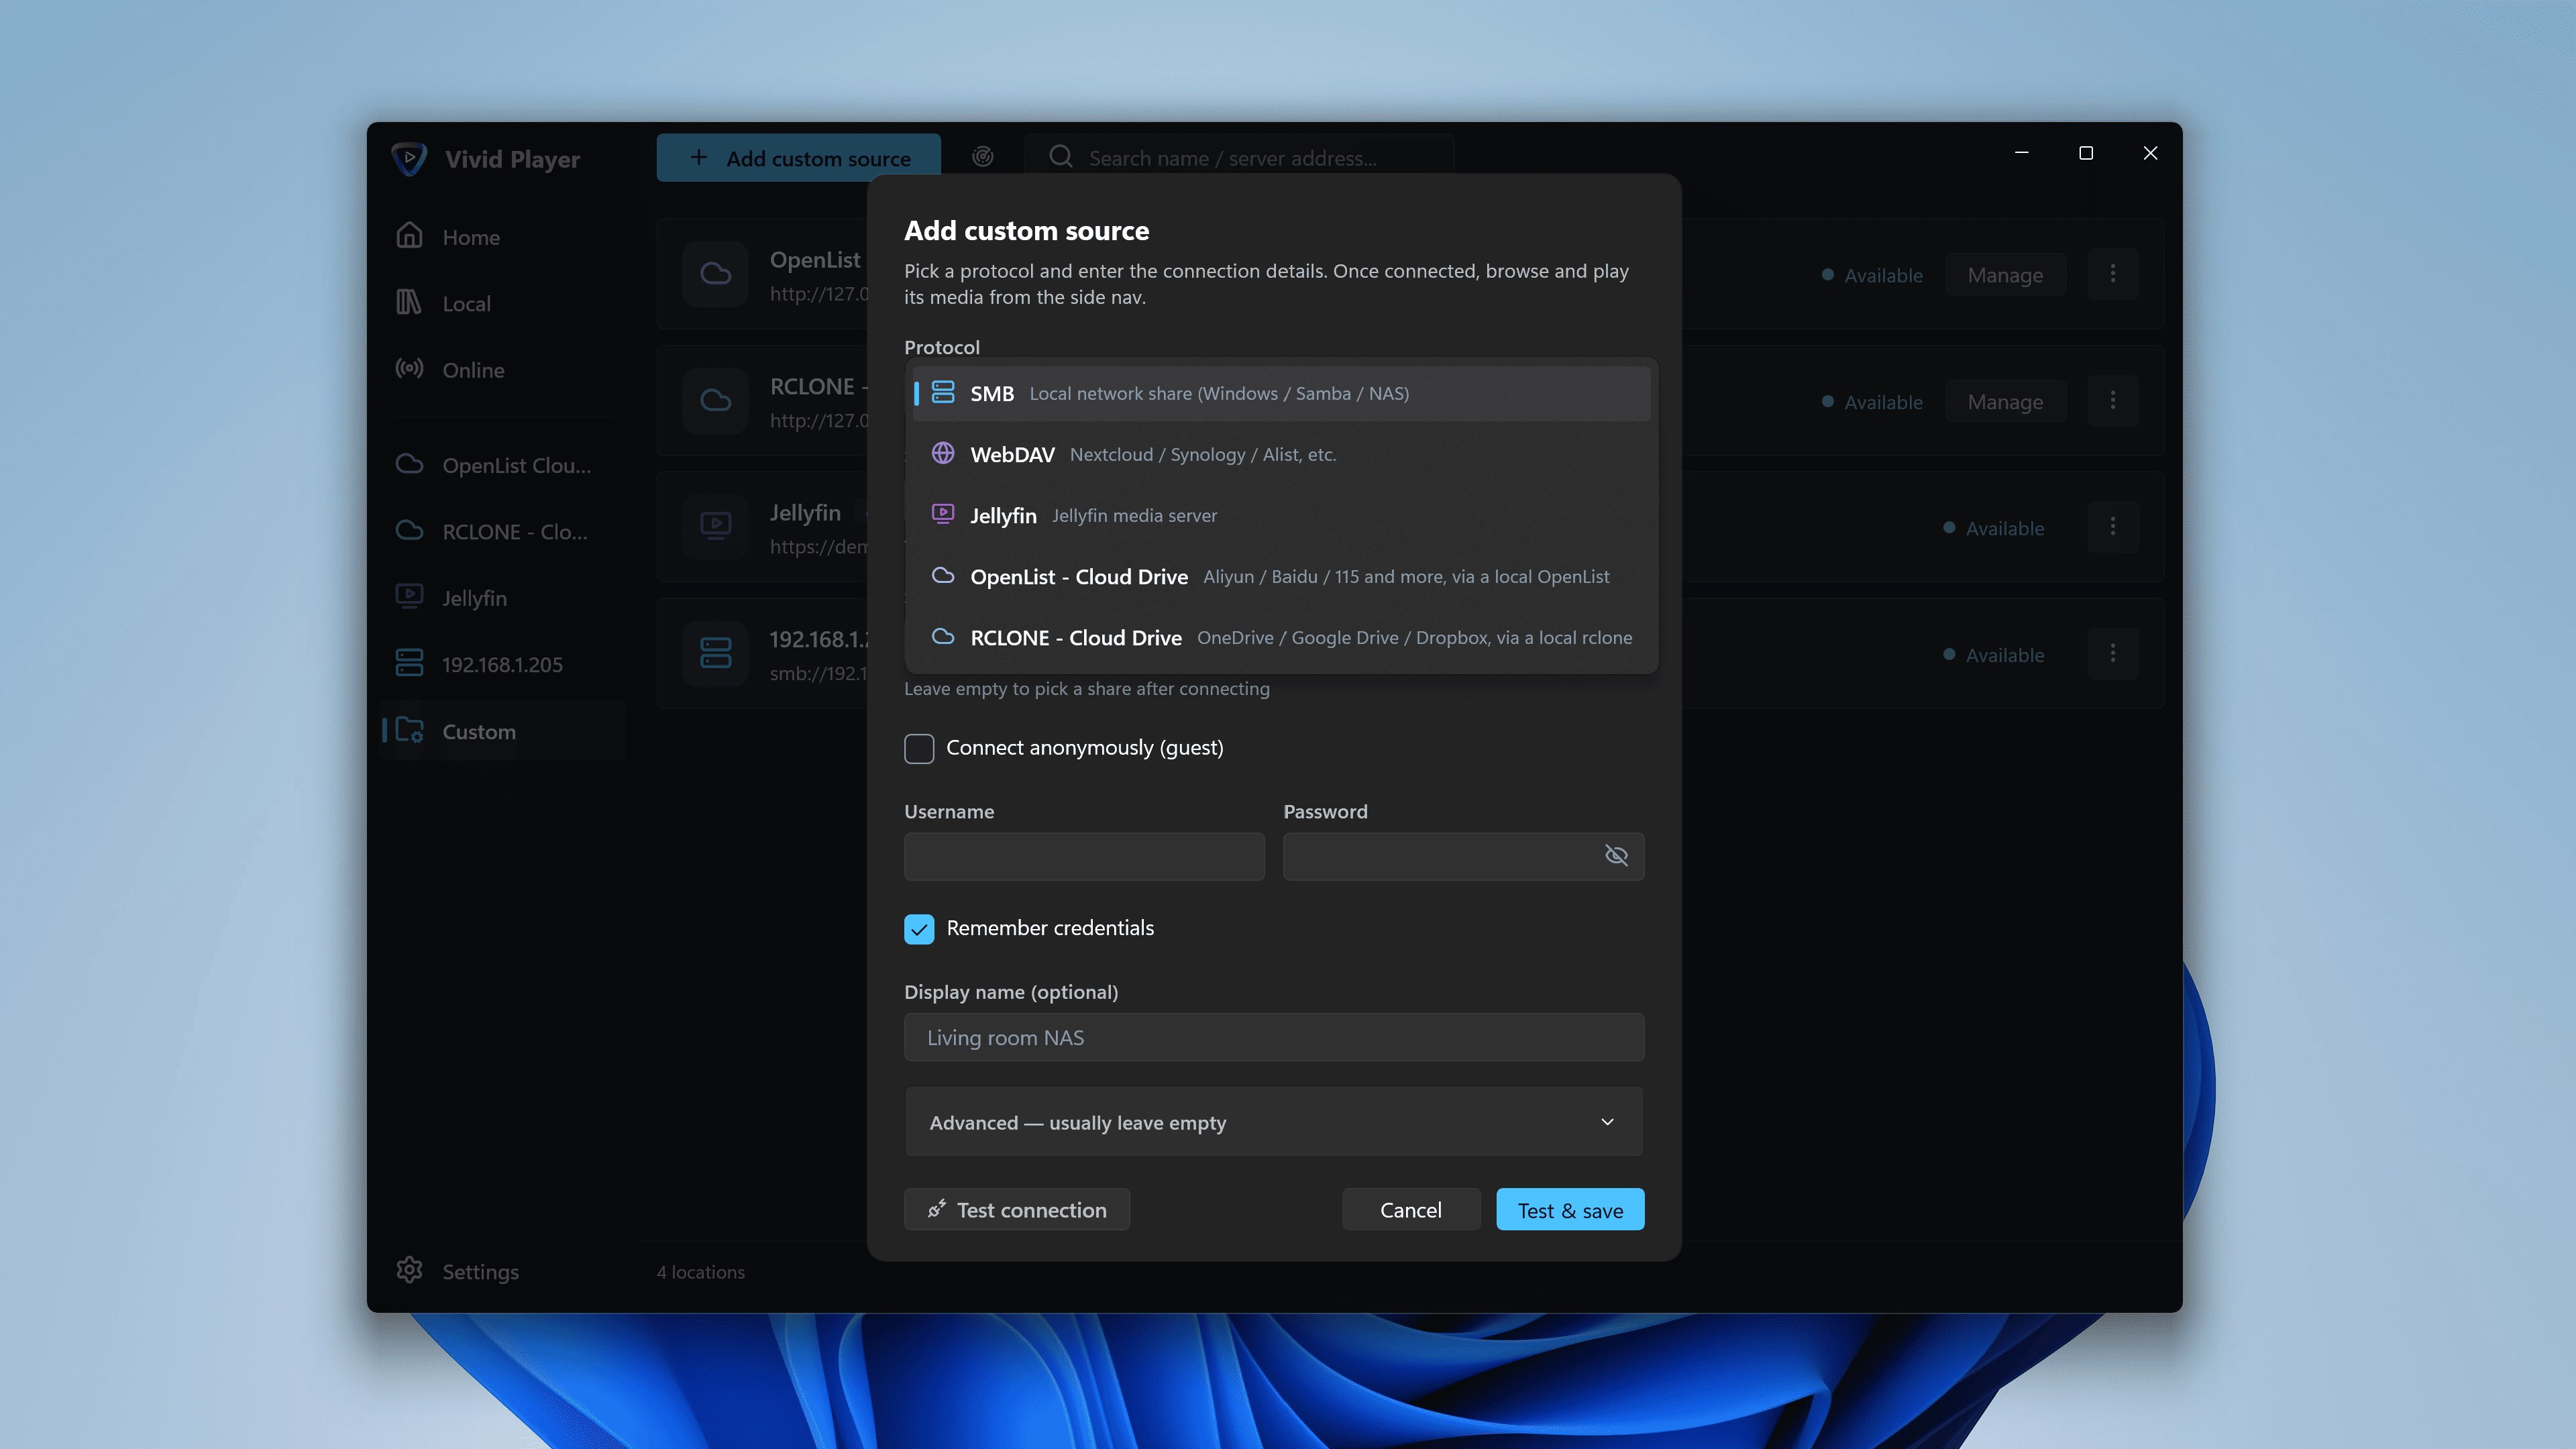Click Available status on the 192.168.1.205 row
The image size is (2576, 1449).
click(1994, 655)
